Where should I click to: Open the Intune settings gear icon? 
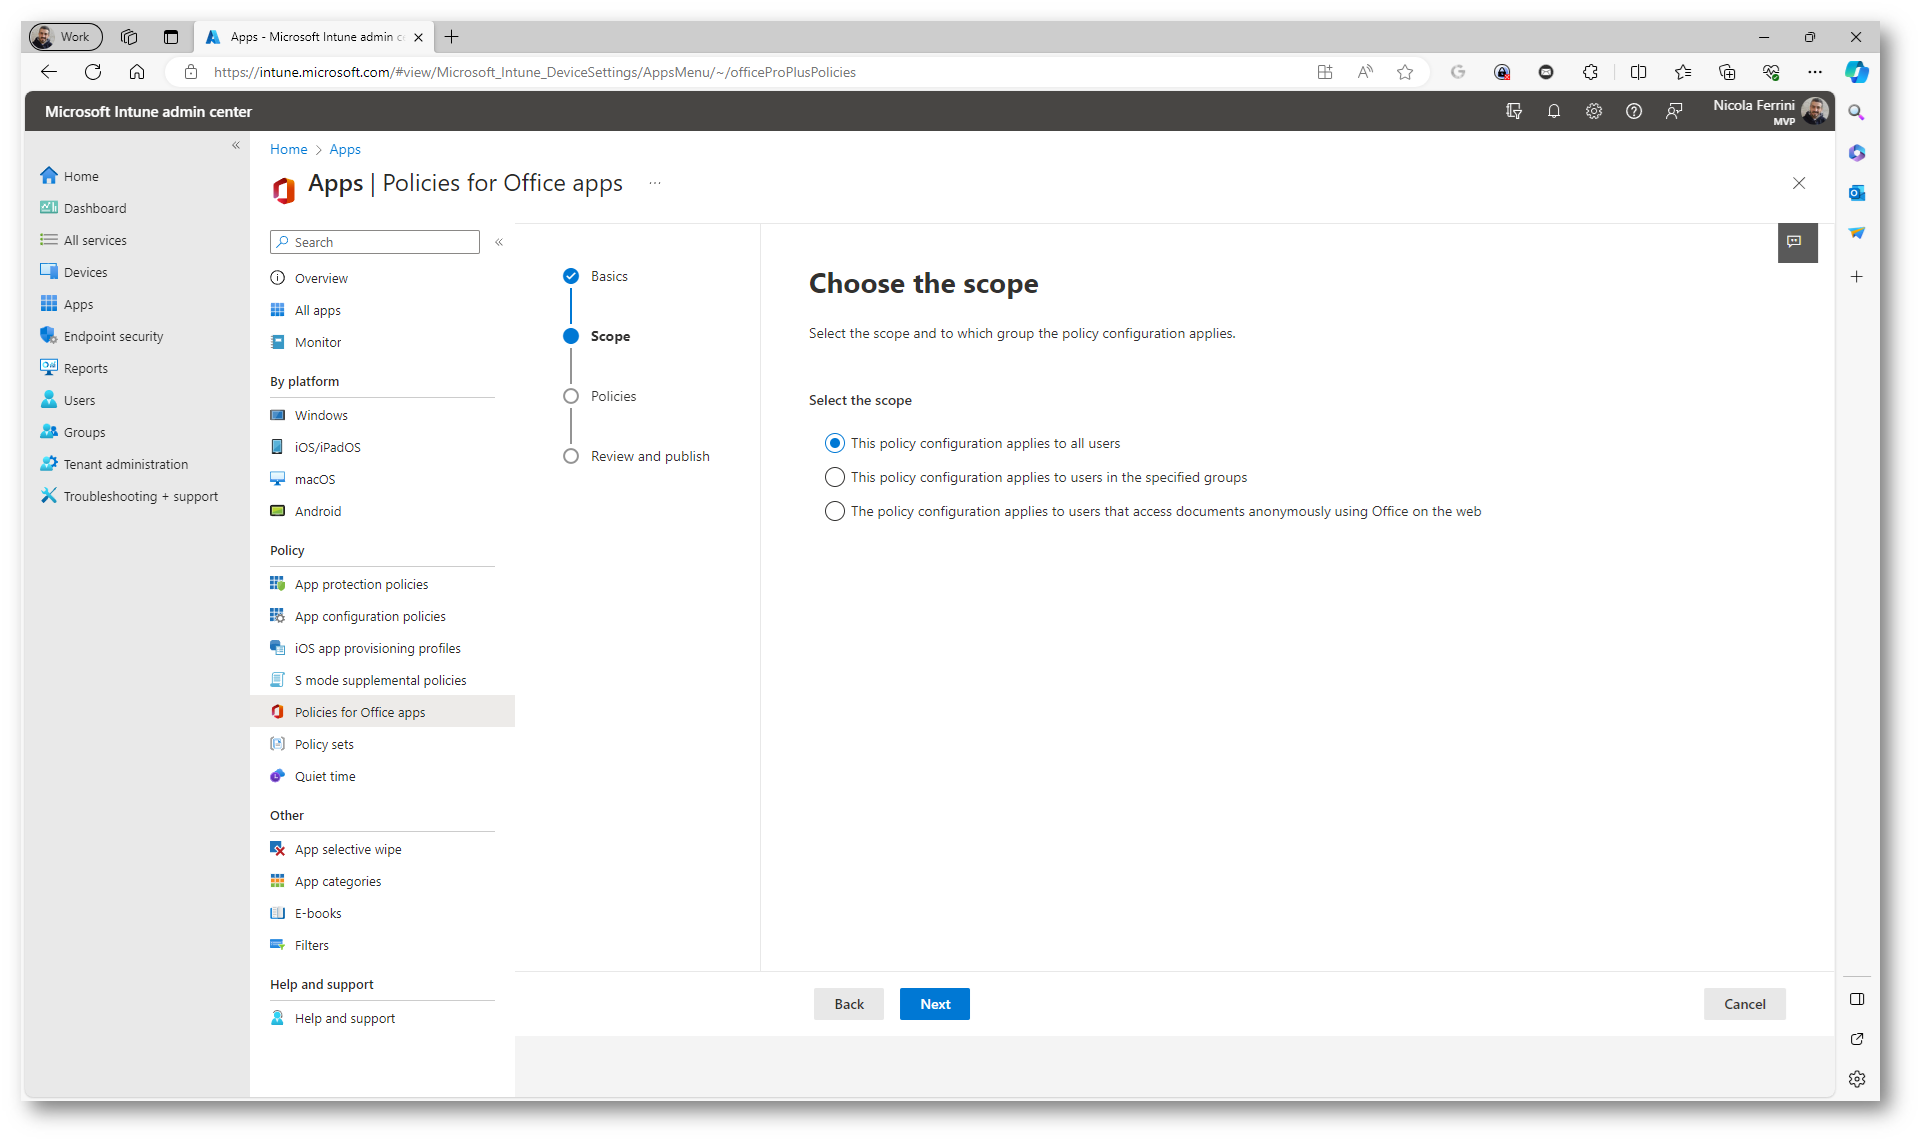click(1594, 111)
